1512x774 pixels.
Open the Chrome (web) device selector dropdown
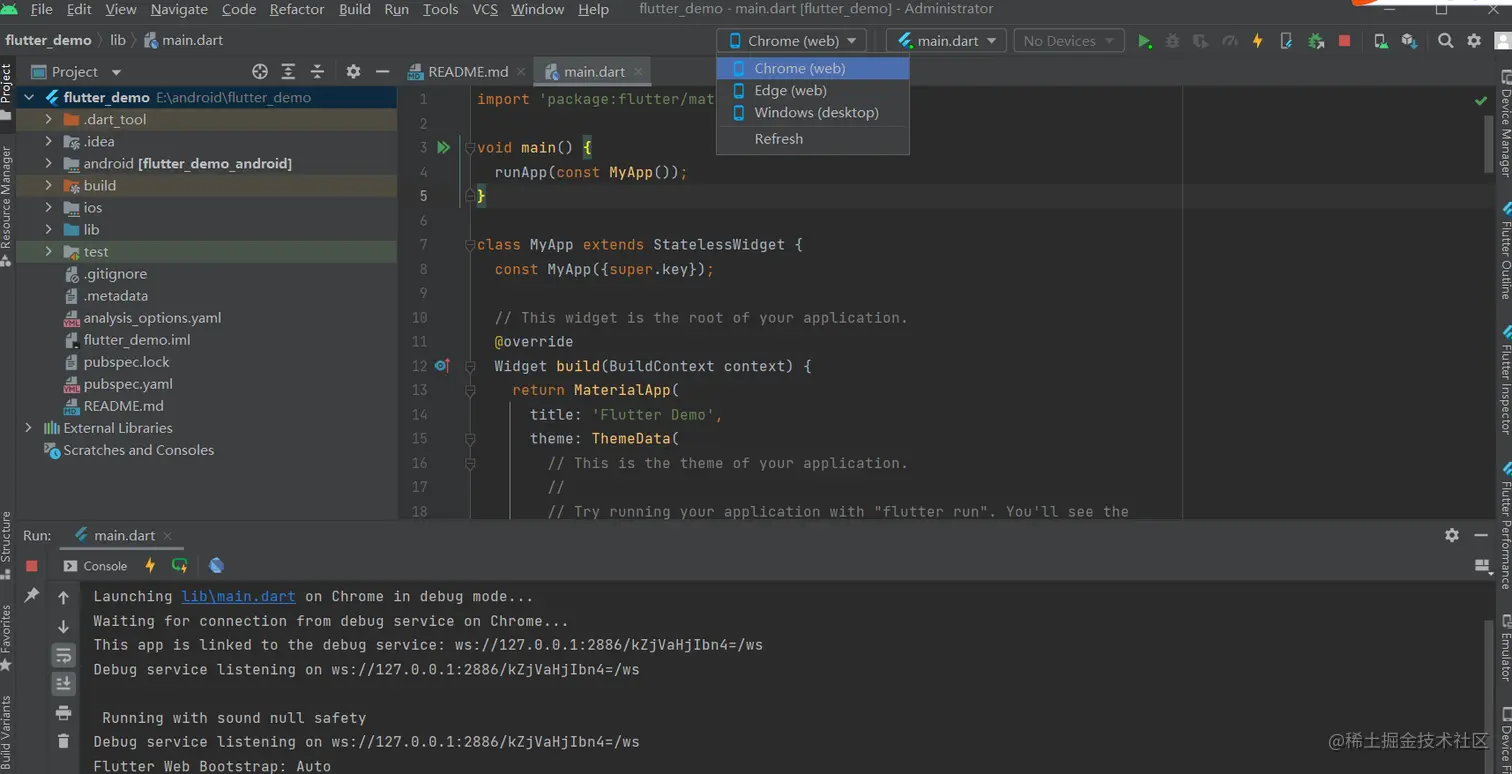[792, 41]
